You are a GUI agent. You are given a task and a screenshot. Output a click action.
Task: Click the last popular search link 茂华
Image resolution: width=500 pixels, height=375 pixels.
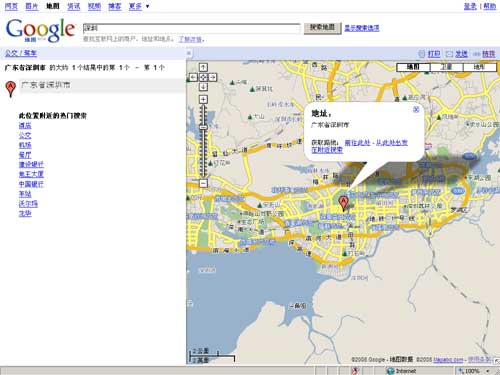[25, 214]
